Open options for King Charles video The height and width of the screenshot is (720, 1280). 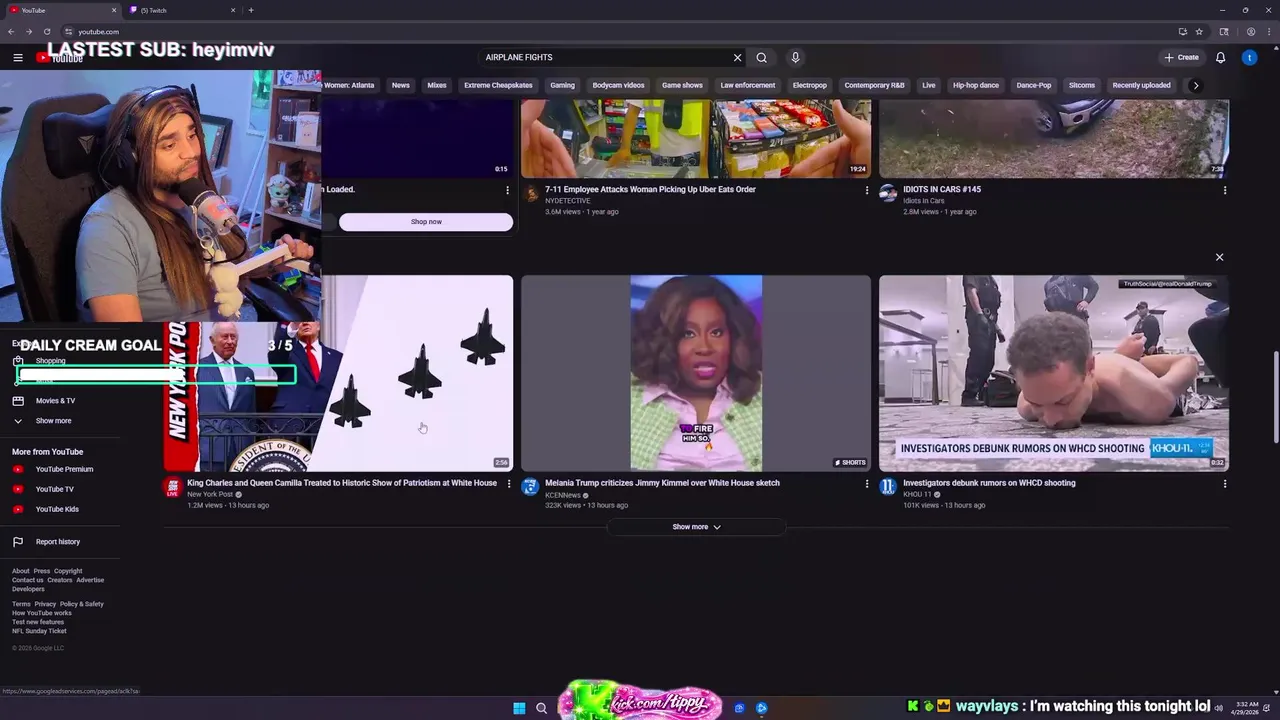pyautogui.click(x=508, y=484)
